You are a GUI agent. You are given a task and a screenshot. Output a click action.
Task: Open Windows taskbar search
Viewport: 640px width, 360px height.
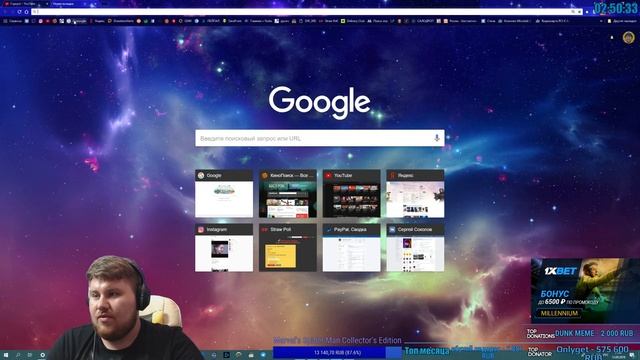click(x=18, y=355)
